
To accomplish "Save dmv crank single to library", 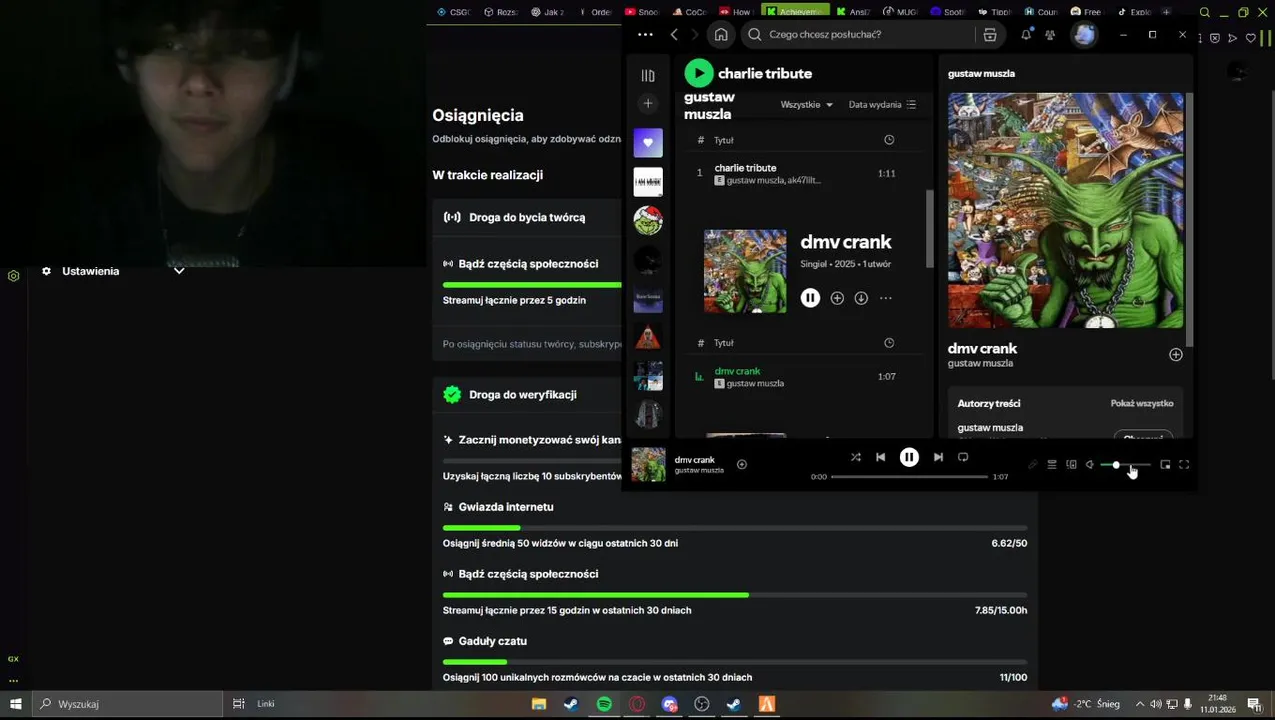I will click(x=837, y=298).
